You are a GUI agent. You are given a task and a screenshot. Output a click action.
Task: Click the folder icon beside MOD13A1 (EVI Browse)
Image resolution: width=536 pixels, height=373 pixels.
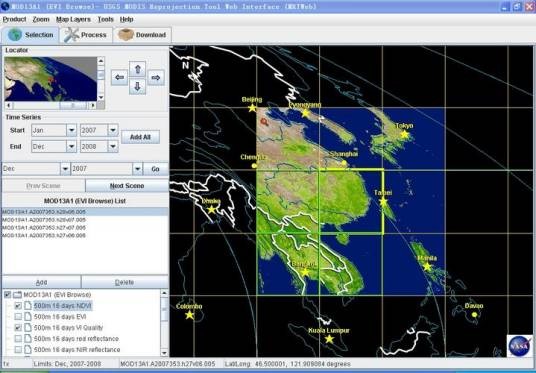[17, 295]
